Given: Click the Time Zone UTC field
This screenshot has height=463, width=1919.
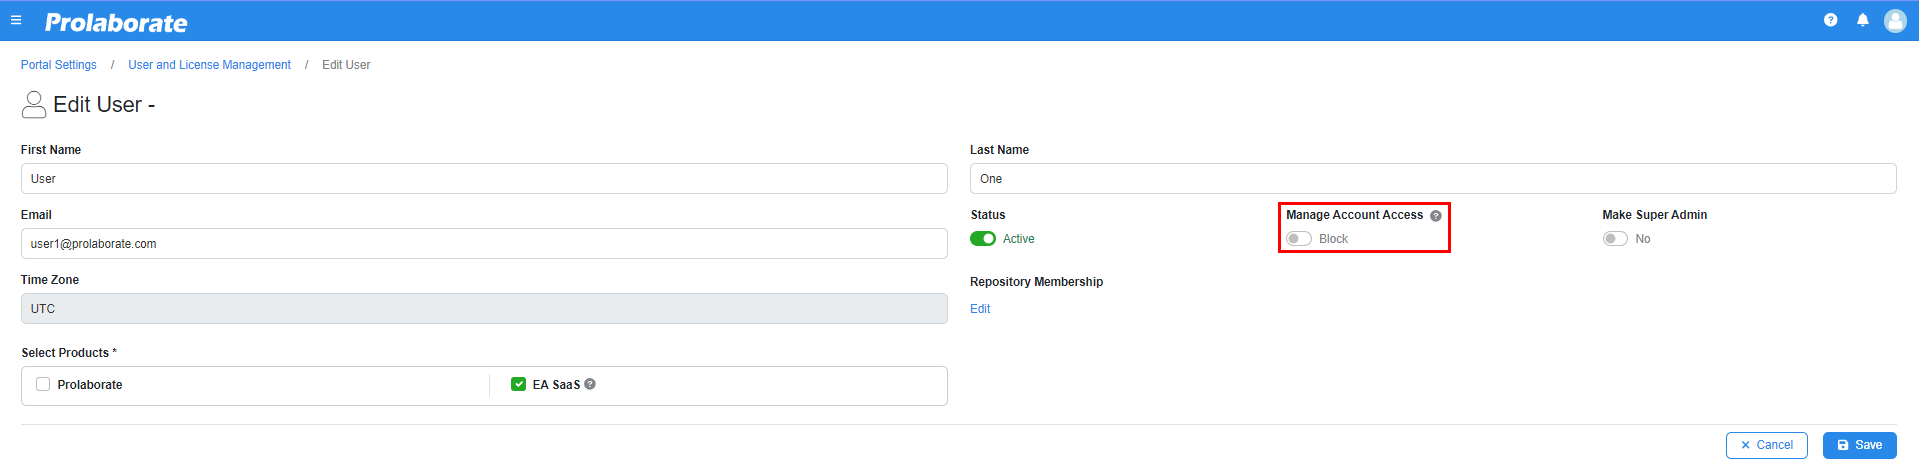Looking at the screenshot, I should (x=484, y=309).
